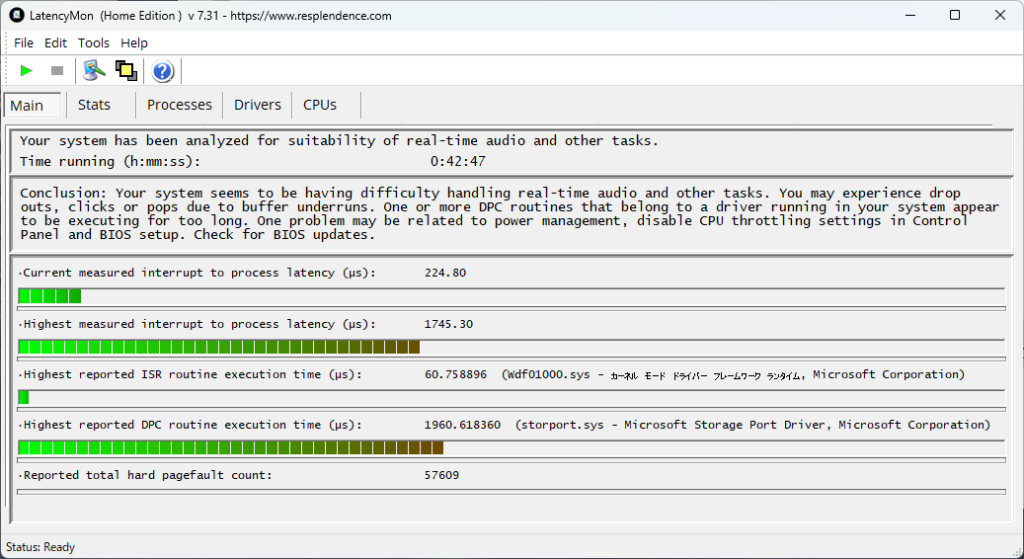This screenshot has width=1024, height=559.
Task: Open the Tools menu
Action: pos(94,43)
